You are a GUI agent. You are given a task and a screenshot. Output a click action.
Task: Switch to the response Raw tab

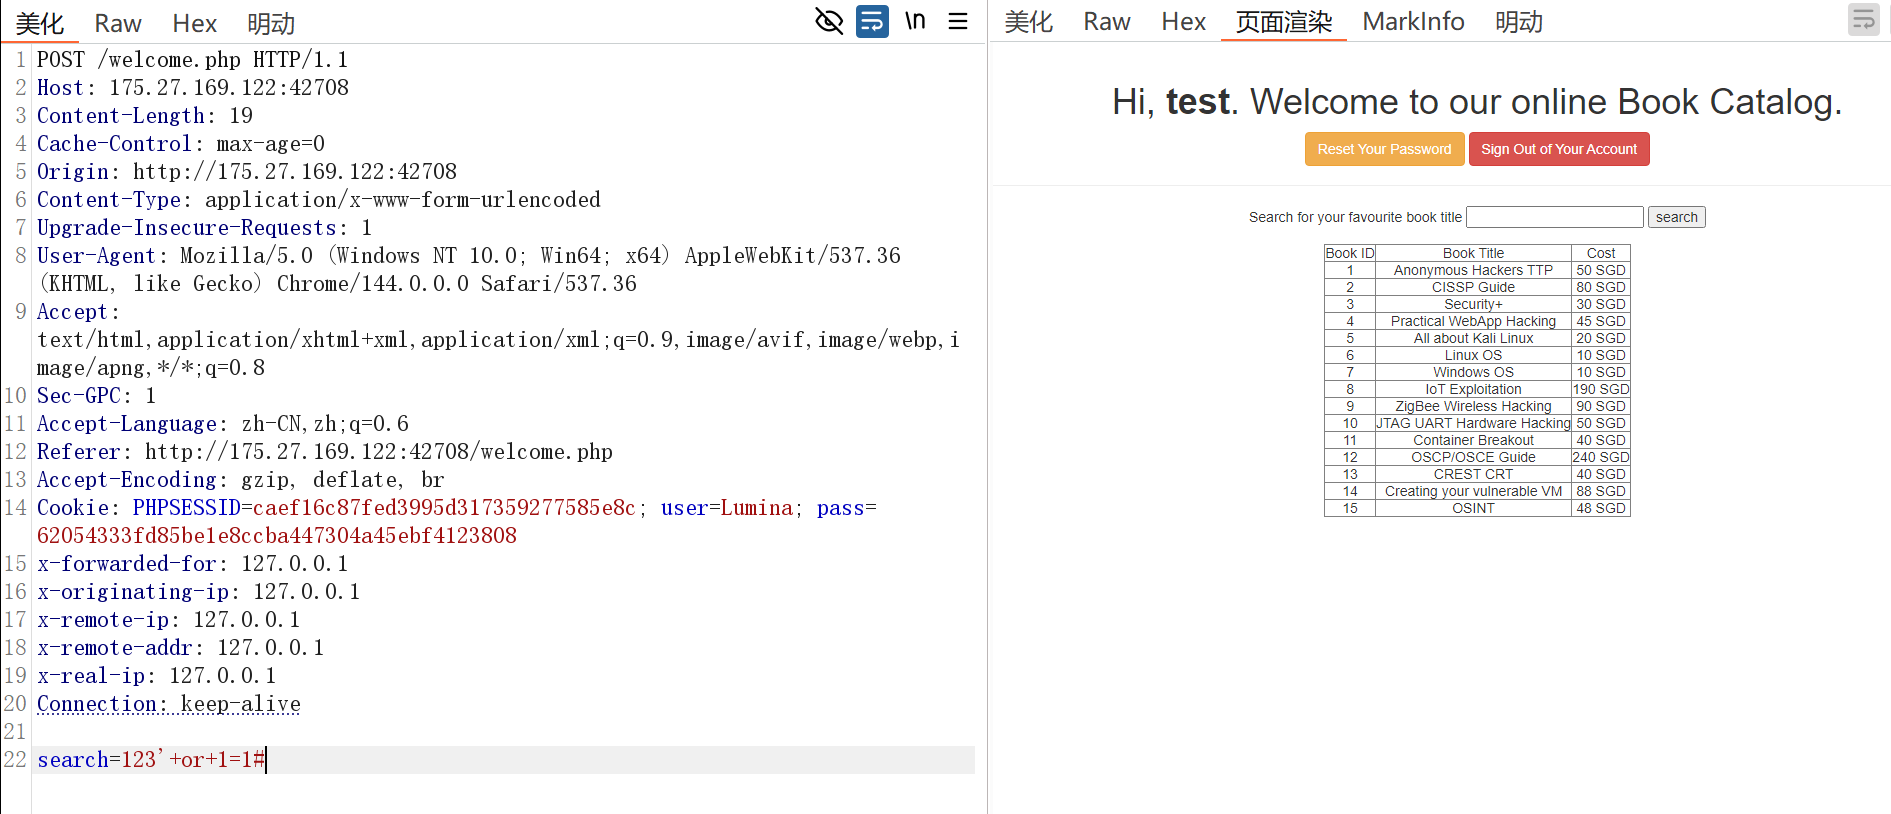tap(1107, 21)
